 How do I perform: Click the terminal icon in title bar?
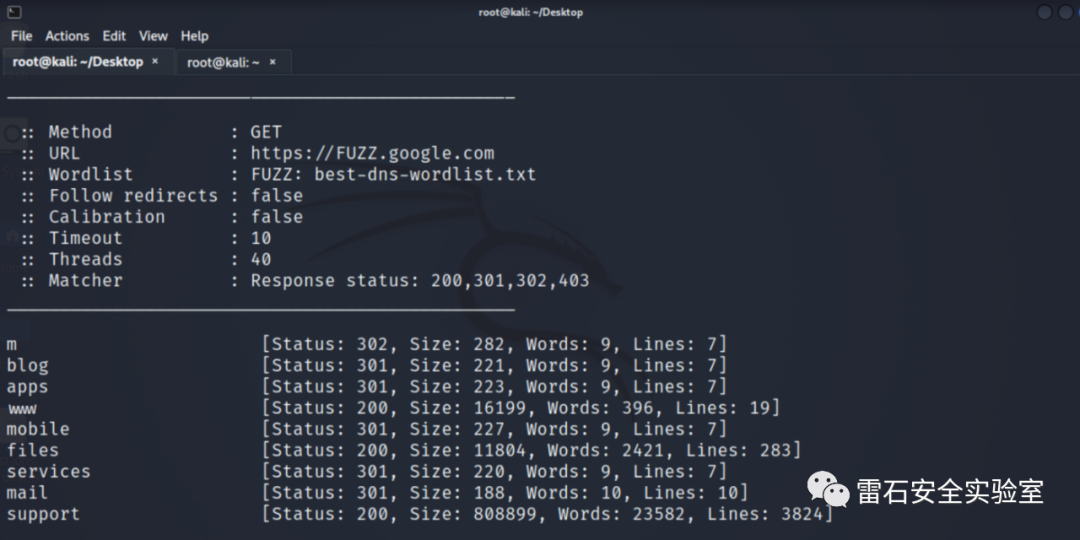pyautogui.click(x=14, y=12)
